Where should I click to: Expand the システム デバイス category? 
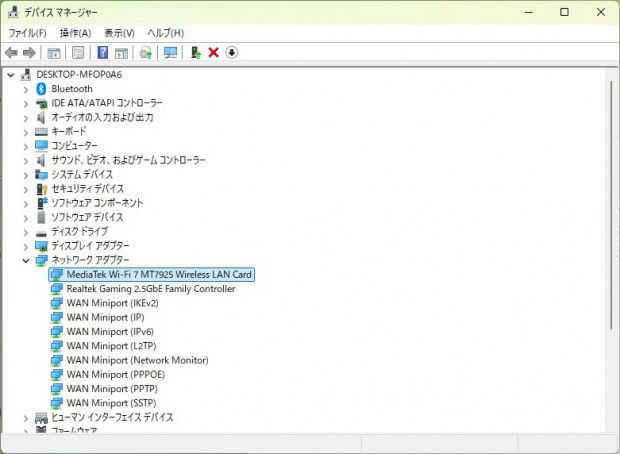26,175
